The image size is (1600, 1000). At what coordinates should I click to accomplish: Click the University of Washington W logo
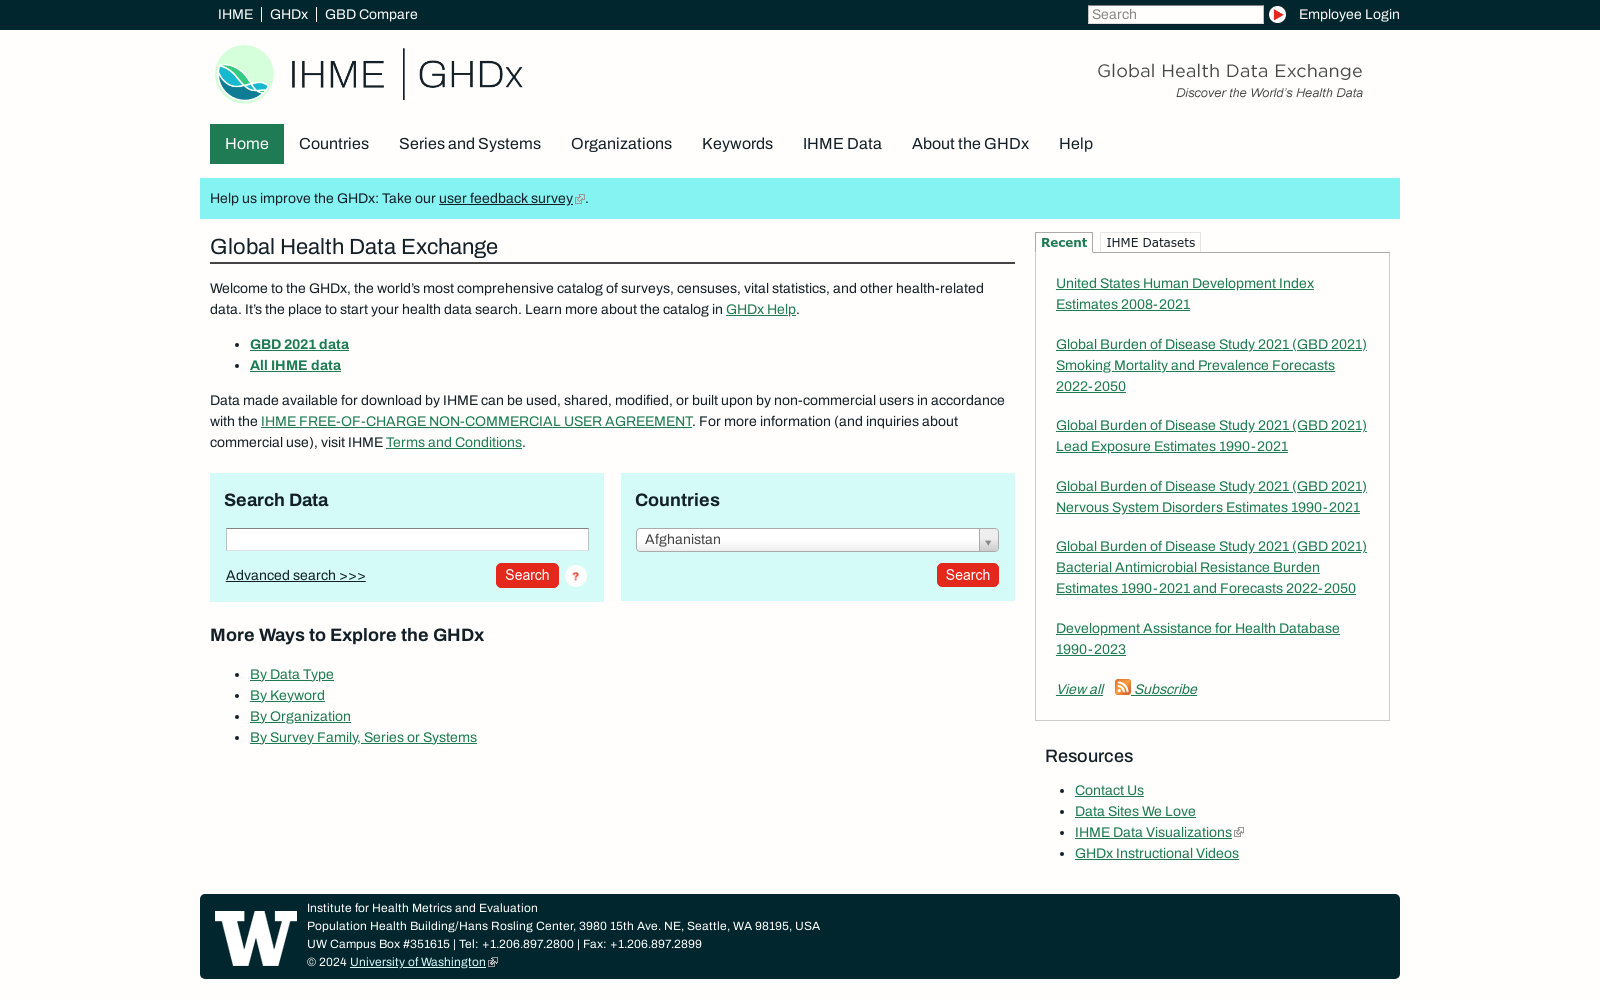[x=256, y=938]
